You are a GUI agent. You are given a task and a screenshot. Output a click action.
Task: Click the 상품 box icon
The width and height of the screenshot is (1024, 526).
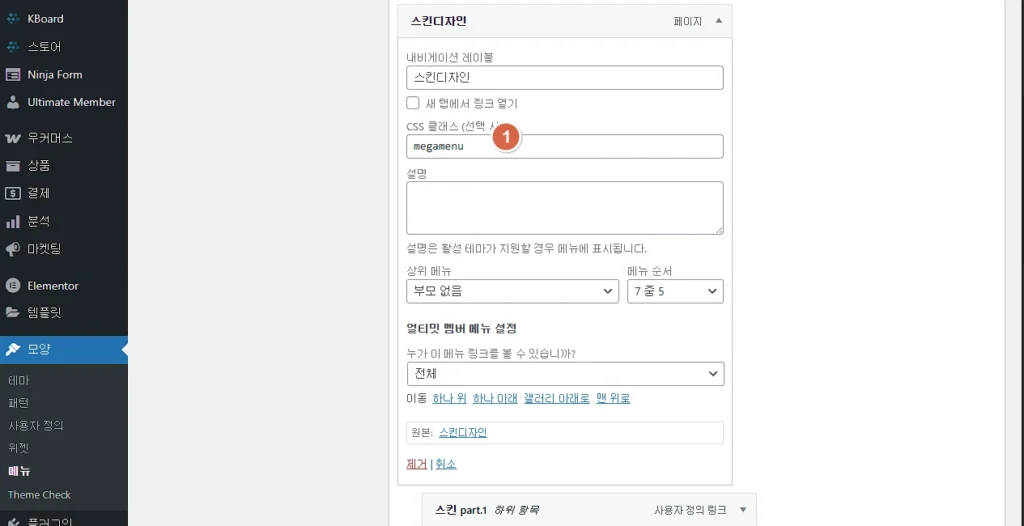pos(12,166)
